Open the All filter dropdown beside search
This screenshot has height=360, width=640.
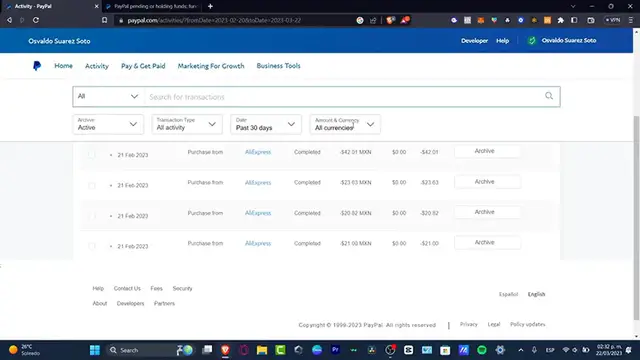[x=108, y=96]
